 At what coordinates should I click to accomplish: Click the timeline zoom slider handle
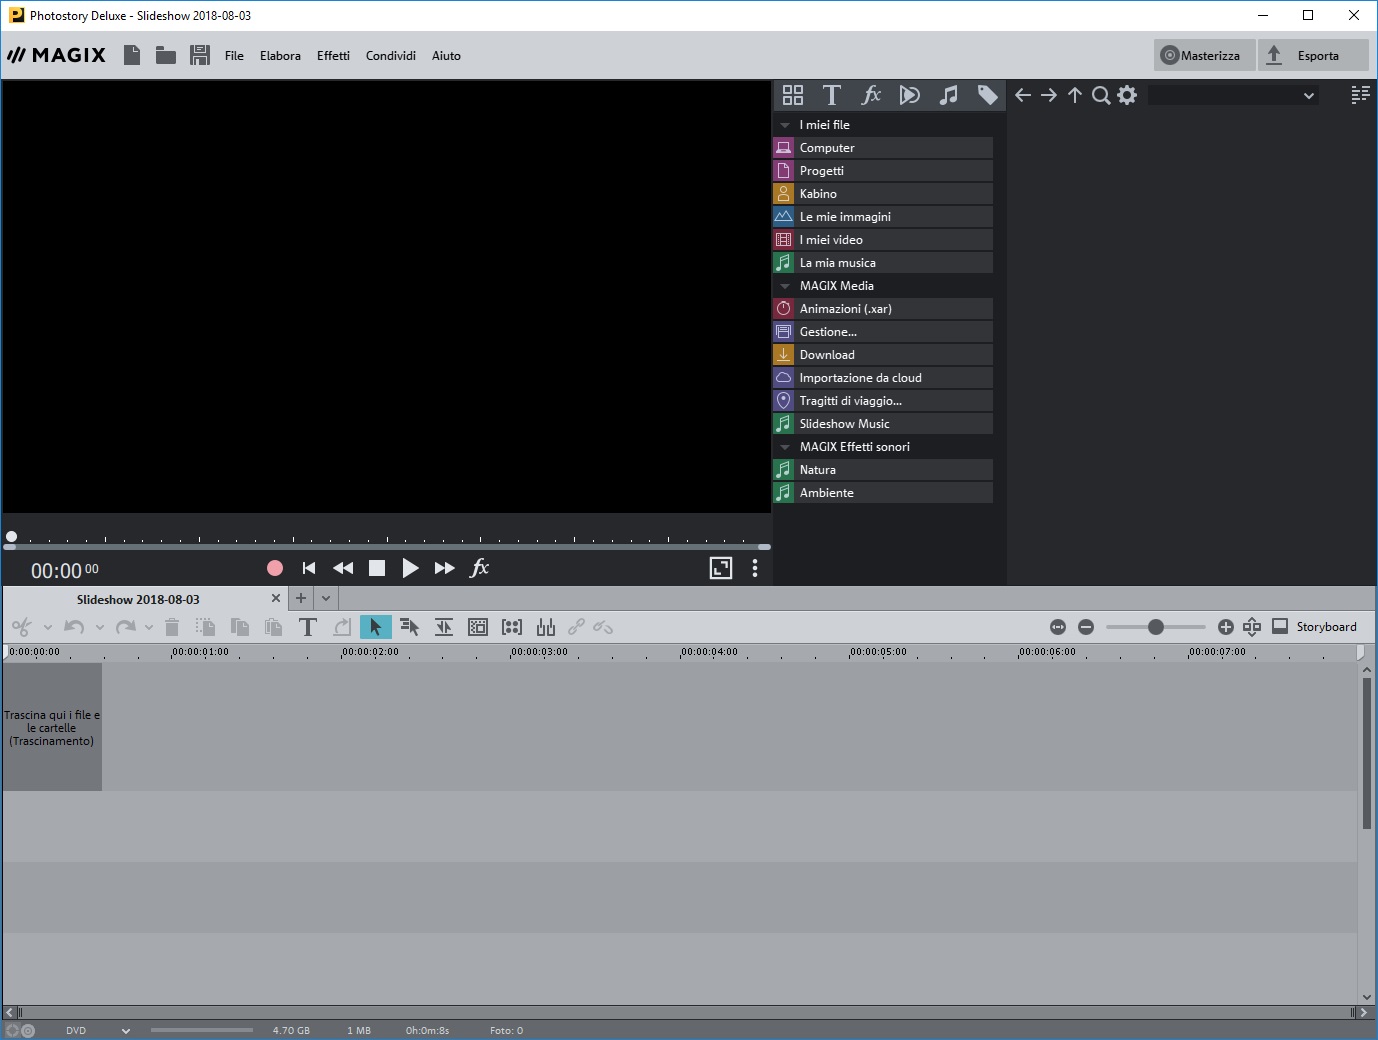pos(1156,627)
